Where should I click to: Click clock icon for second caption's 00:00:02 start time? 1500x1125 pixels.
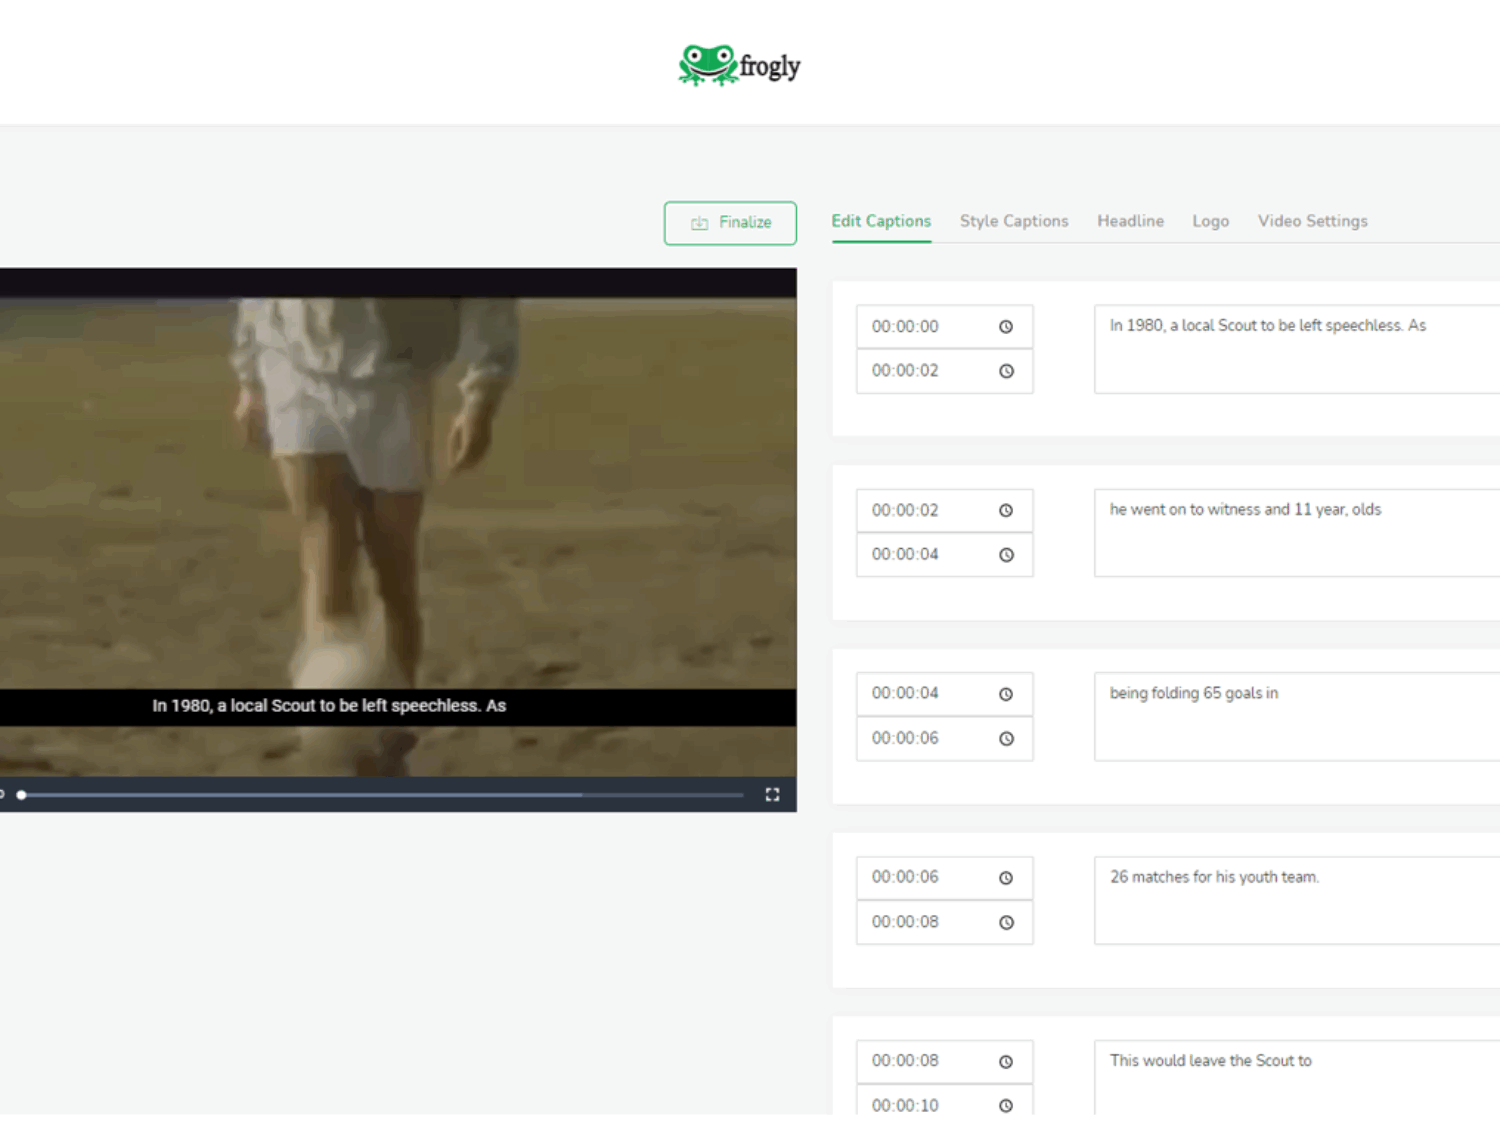(x=1006, y=511)
